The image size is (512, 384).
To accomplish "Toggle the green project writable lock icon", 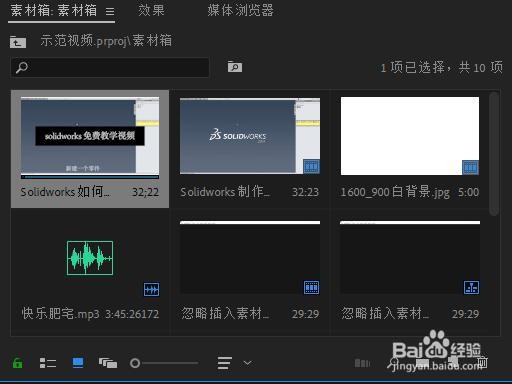I will tap(17, 363).
